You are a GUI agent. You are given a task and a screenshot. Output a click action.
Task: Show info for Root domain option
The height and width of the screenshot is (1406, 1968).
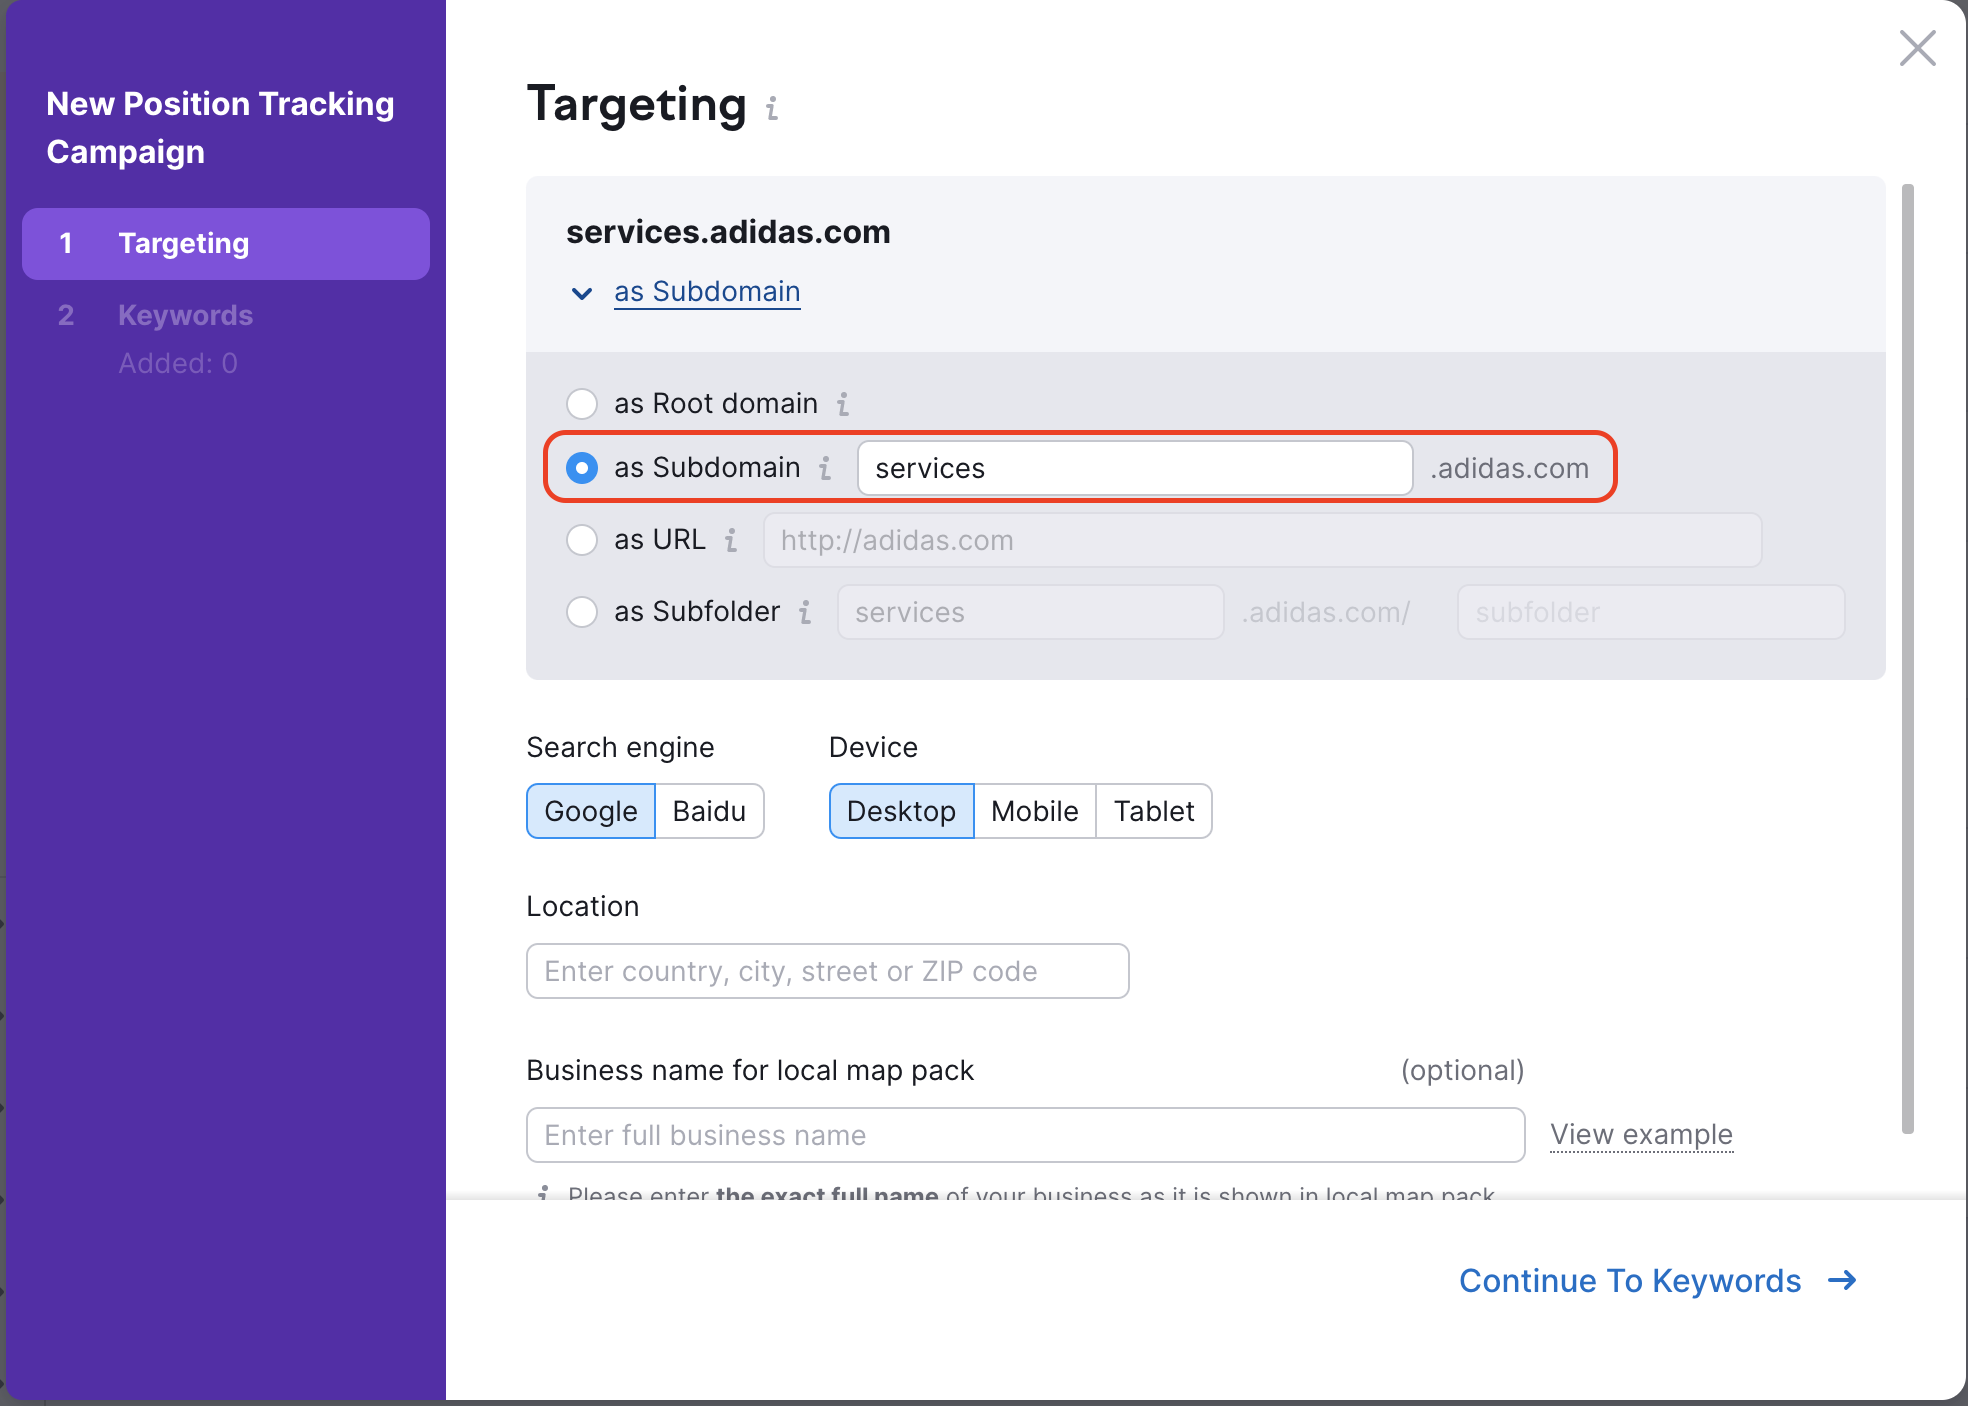pyautogui.click(x=843, y=404)
